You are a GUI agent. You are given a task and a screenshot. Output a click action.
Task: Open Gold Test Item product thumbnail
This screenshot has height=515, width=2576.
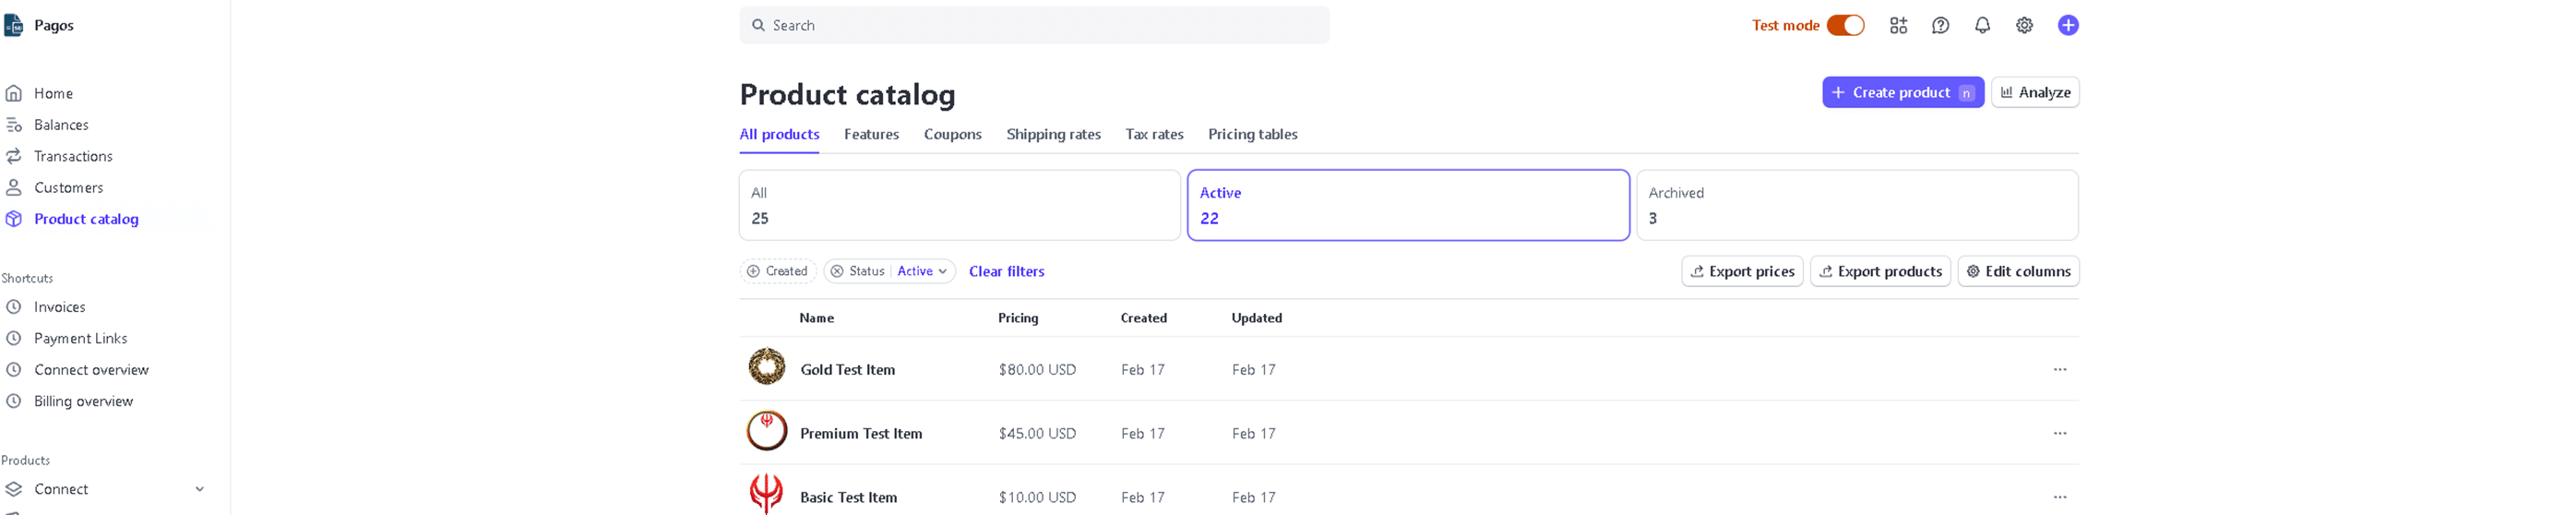click(766, 368)
